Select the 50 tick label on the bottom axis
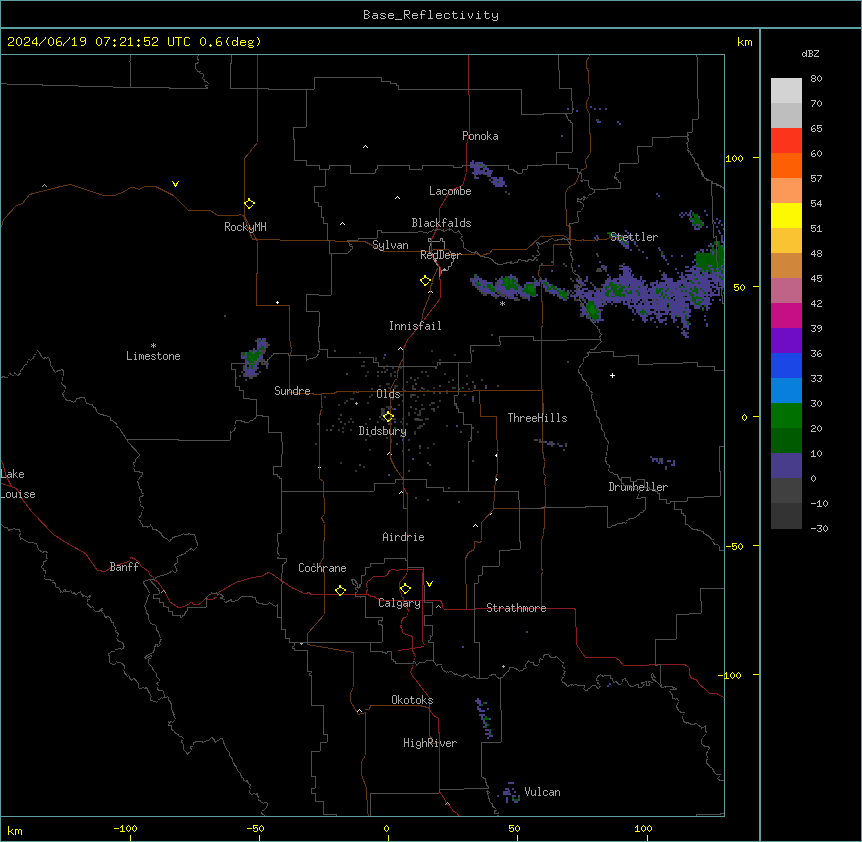The height and width of the screenshot is (842, 862). pyautogui.click(x=514, y=828)
